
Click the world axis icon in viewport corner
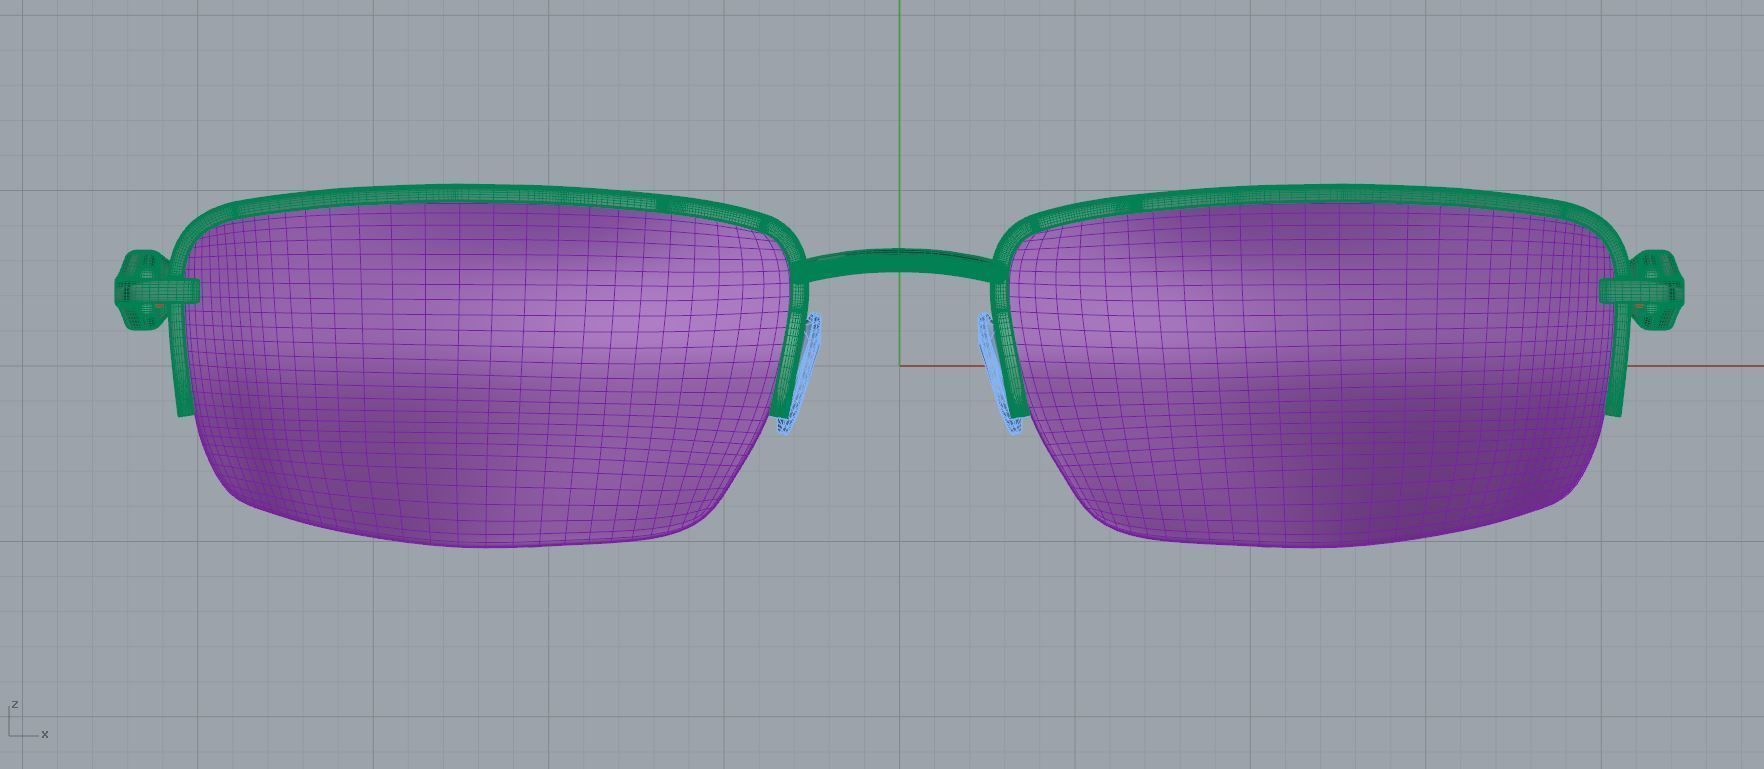(27, 721)
